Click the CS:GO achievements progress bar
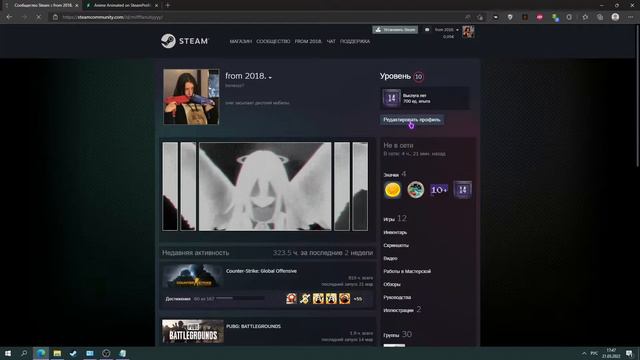This screenshot has width=640, height=360. [x=240, y=299]
